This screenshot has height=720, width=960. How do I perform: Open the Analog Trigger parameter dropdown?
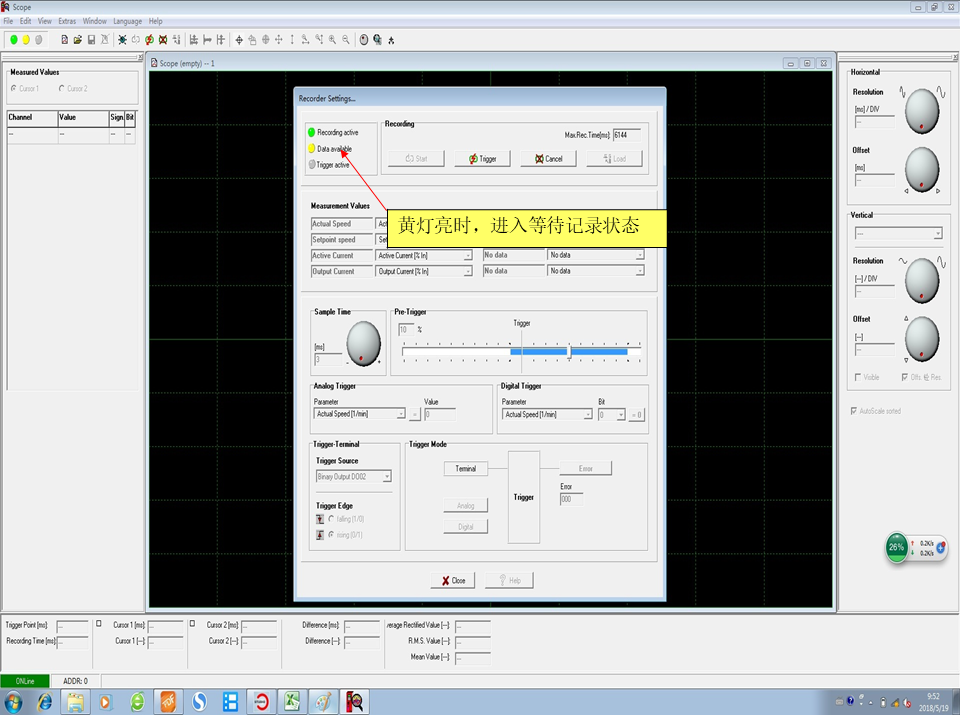tap(401, 414)
